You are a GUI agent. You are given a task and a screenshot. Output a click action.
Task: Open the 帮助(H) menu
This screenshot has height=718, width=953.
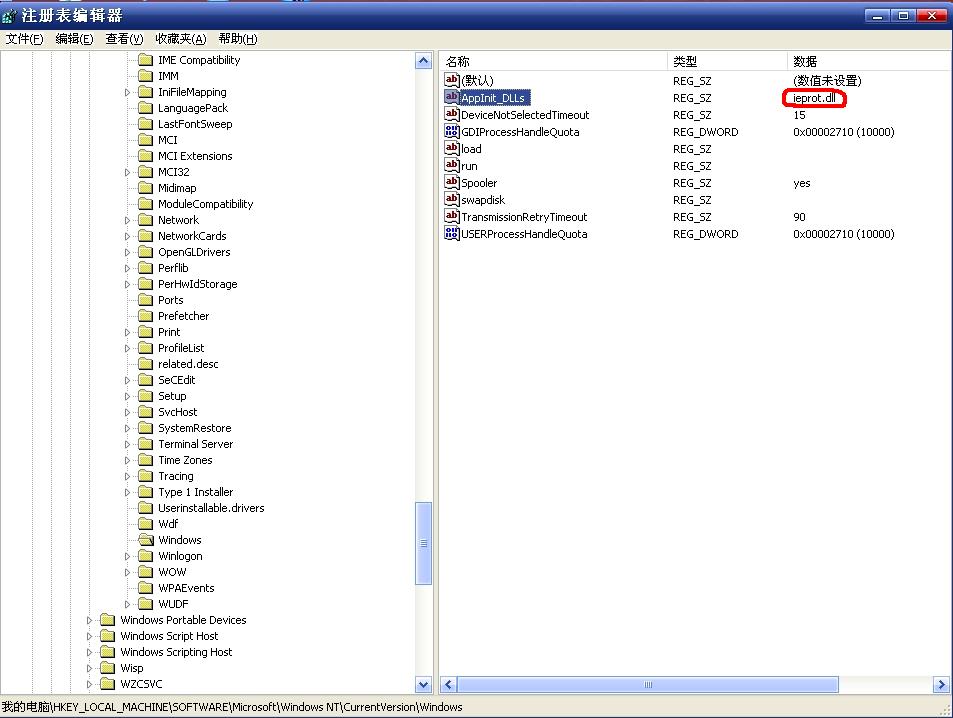coord(238,39)
